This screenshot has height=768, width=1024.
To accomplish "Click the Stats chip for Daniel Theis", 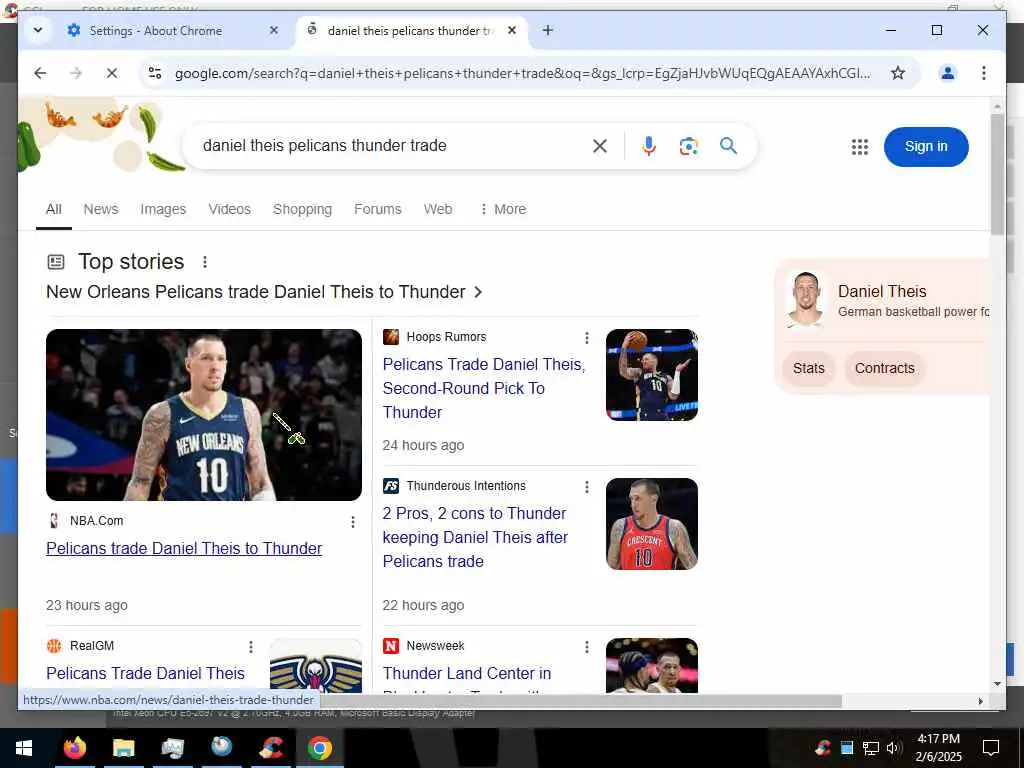I will 808,368.
